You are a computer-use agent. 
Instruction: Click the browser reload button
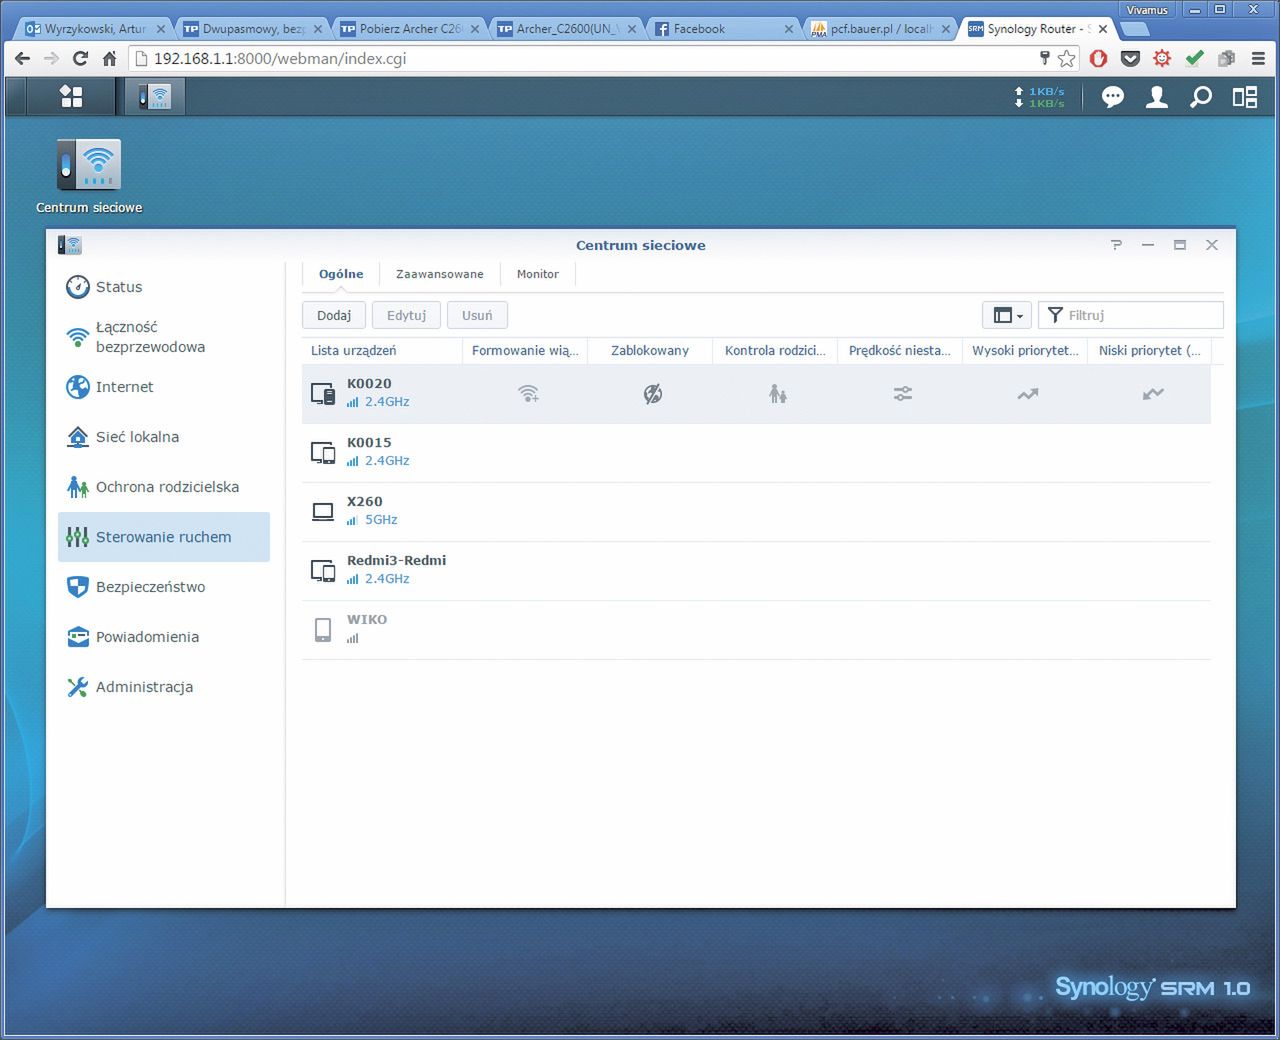(80, 59)
